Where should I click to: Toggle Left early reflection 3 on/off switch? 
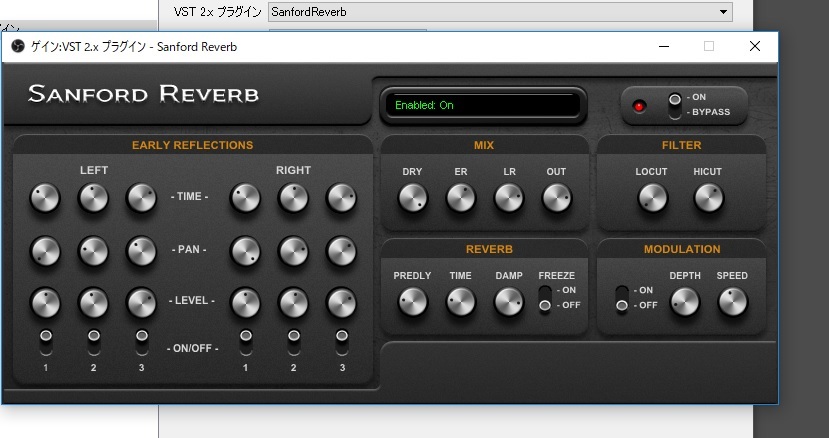click(x=142, y=342)
